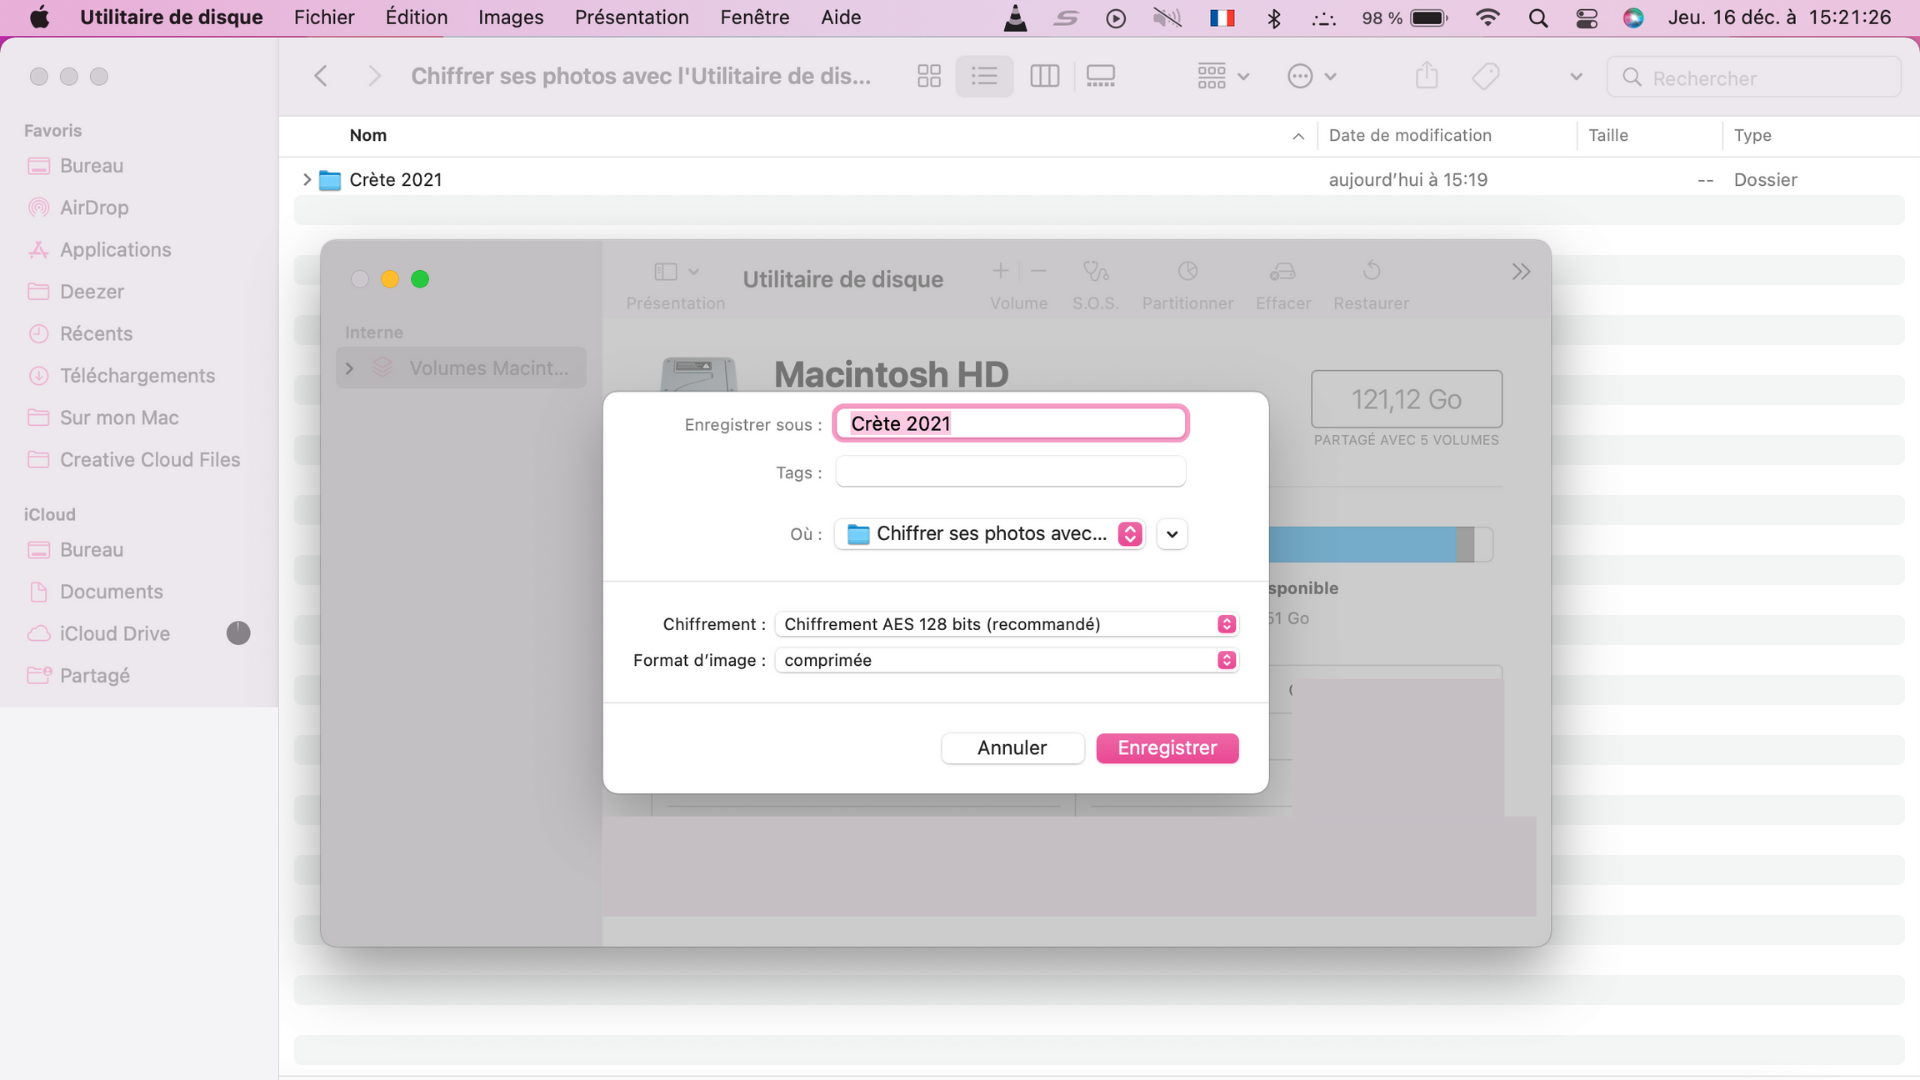This screenshot has width=1920, height=1080.
Task: Switch Finder to column view
Action: (x=1044, y=76)
